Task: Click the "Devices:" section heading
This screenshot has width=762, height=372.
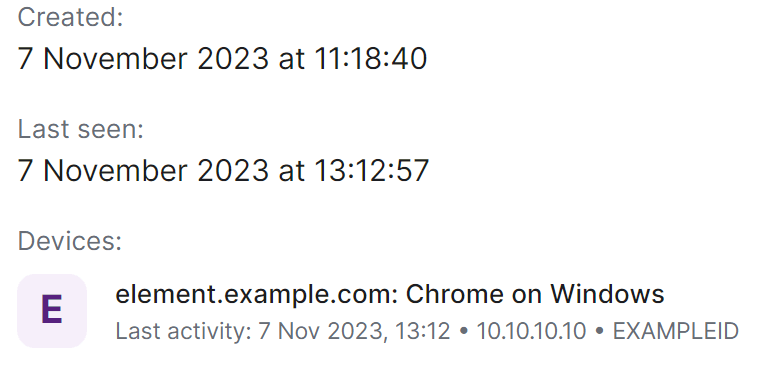Action: point(69,241)
